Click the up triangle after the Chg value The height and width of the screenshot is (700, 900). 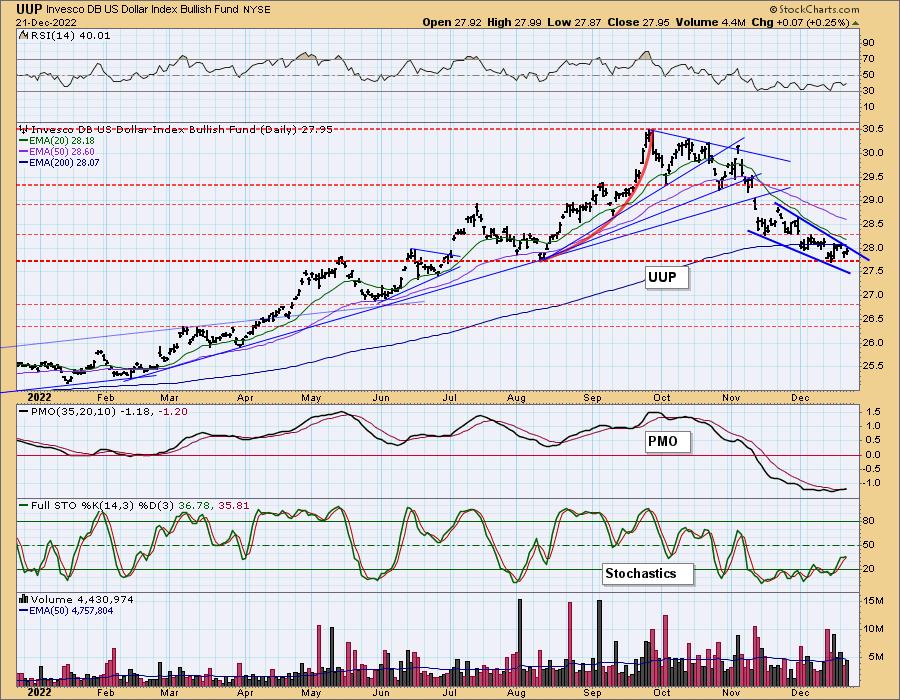(x=855, y=23)
